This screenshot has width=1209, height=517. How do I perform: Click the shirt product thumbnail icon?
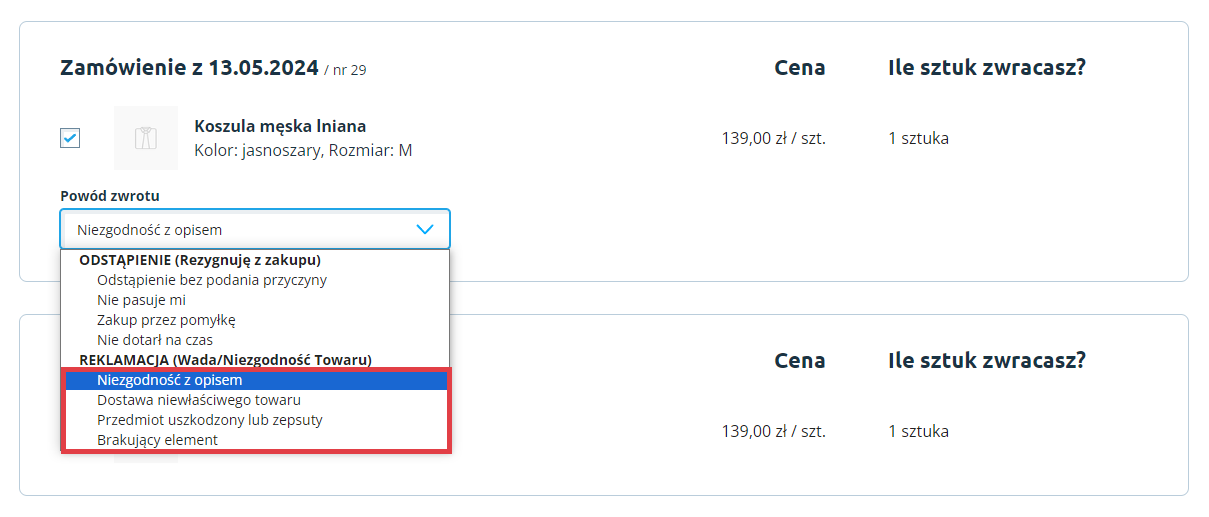click(146, 138)
